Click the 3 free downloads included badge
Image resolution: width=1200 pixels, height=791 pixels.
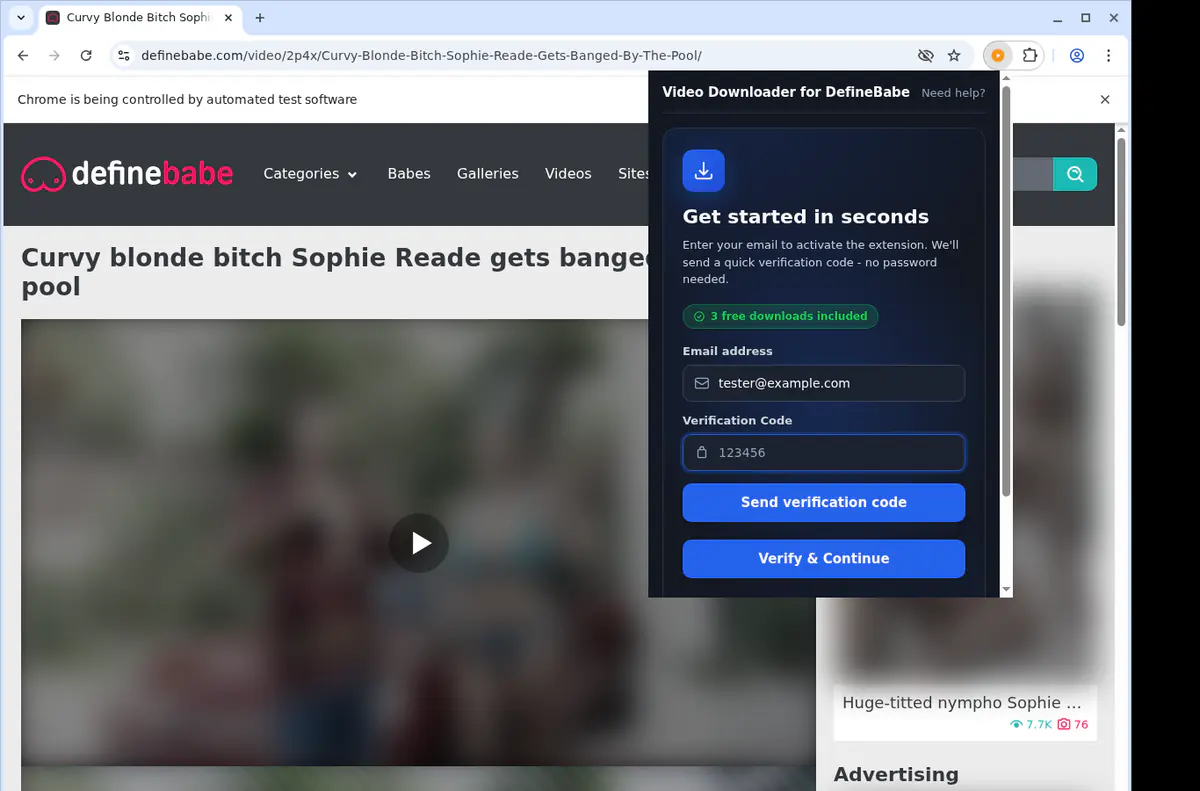(780, 316)
